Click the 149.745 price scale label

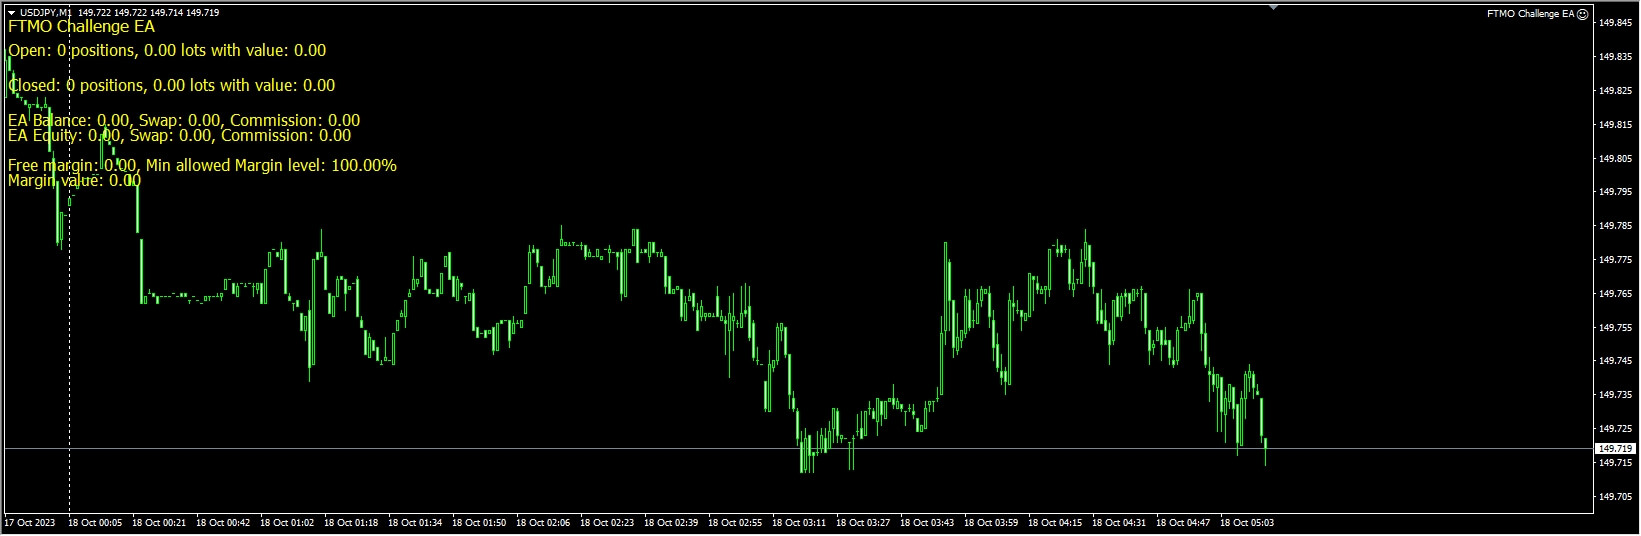[x=1615, y=361]
